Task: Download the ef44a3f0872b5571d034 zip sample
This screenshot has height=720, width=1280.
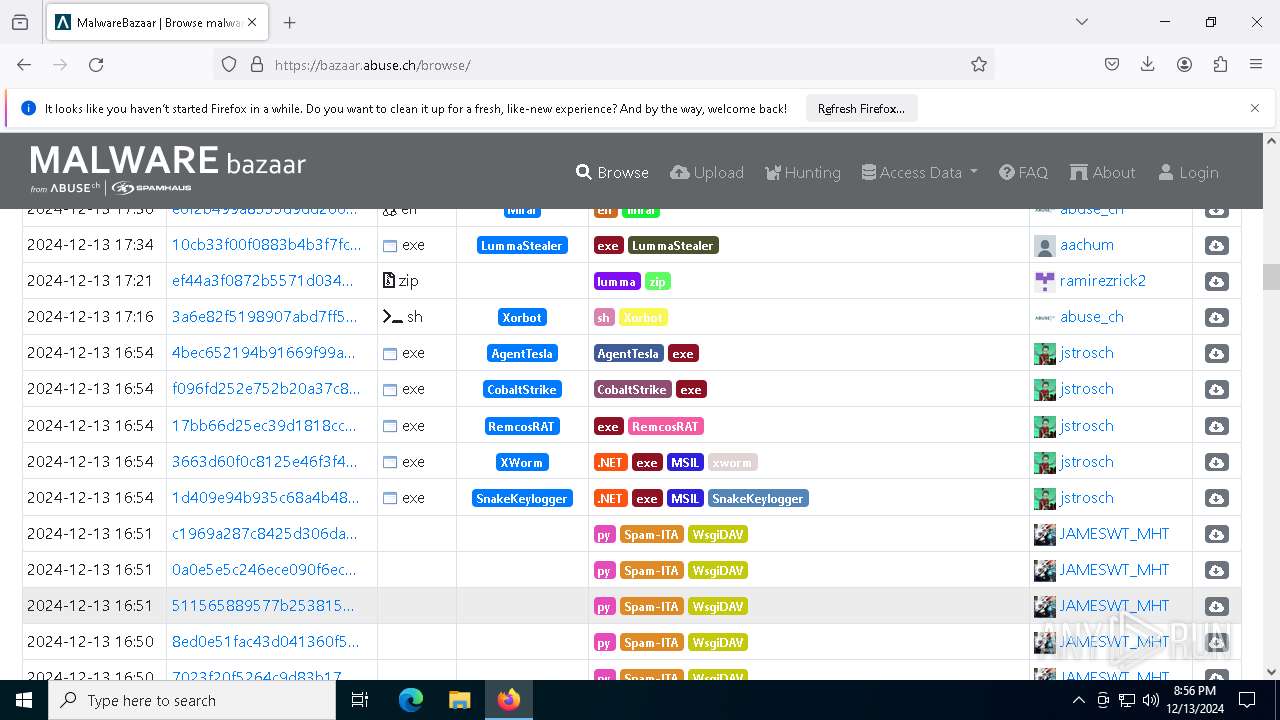Action: (1216, 282)
